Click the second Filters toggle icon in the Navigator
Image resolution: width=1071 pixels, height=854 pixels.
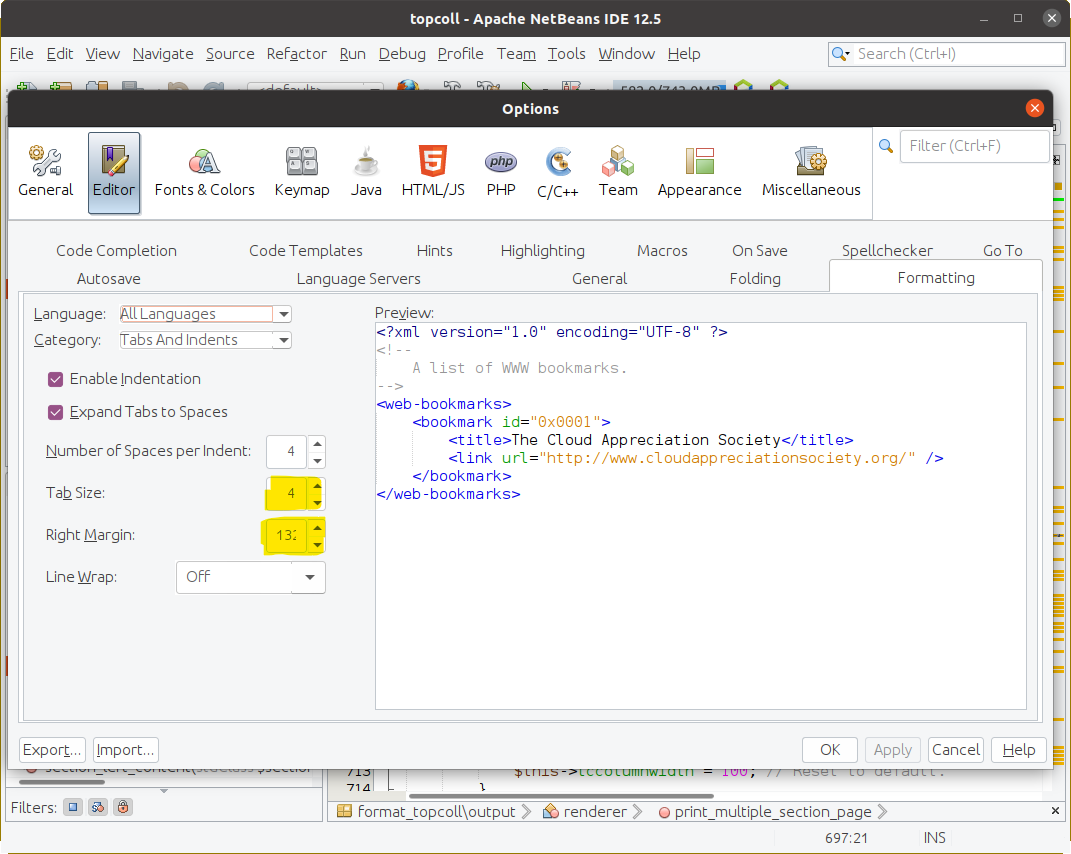click(98, 807)
